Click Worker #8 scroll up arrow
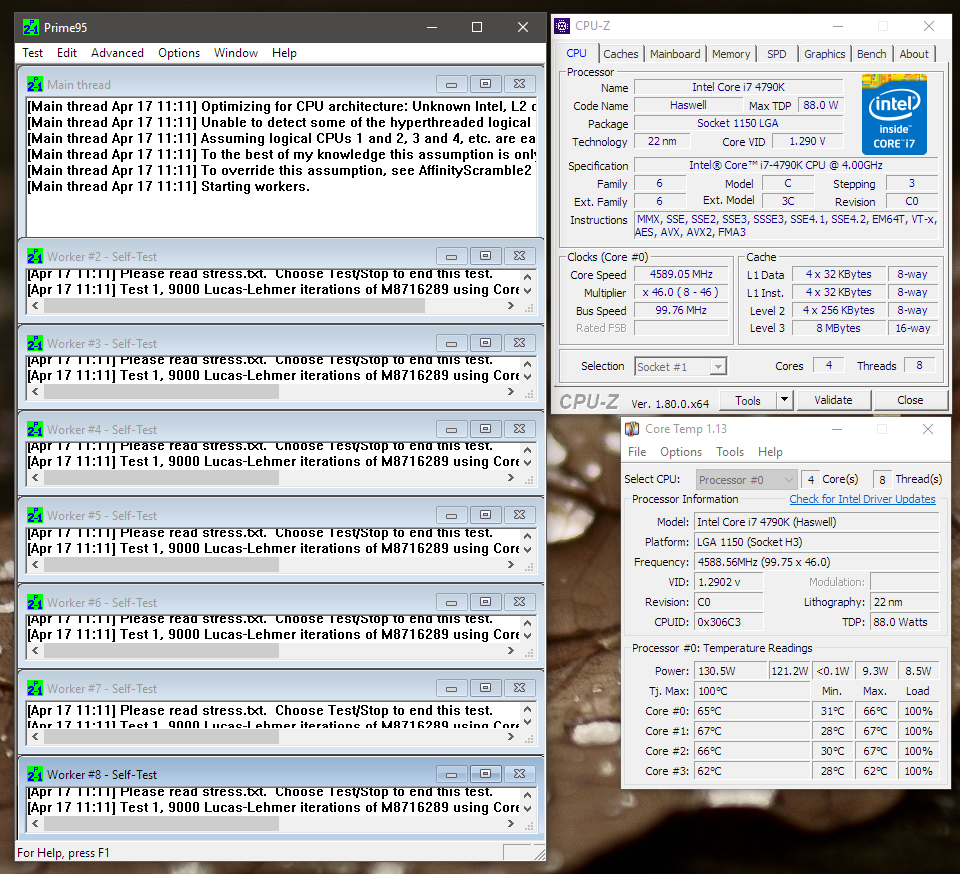This screenshot has height=874, width=960. click(527, 795)
